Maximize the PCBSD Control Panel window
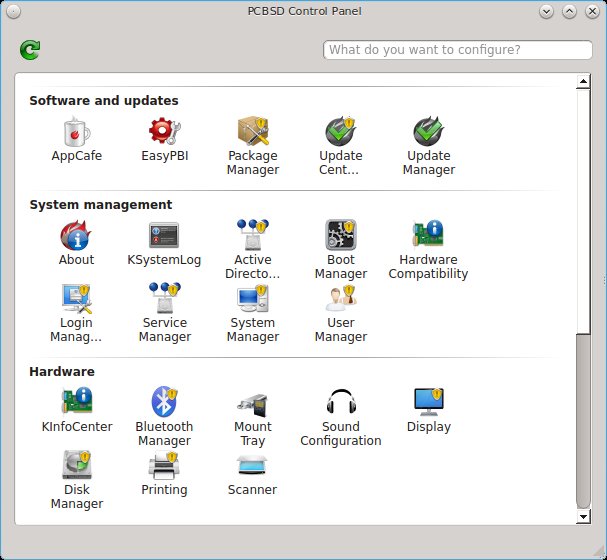This screenshot has height=560, width=607. (x=569, y=12)
